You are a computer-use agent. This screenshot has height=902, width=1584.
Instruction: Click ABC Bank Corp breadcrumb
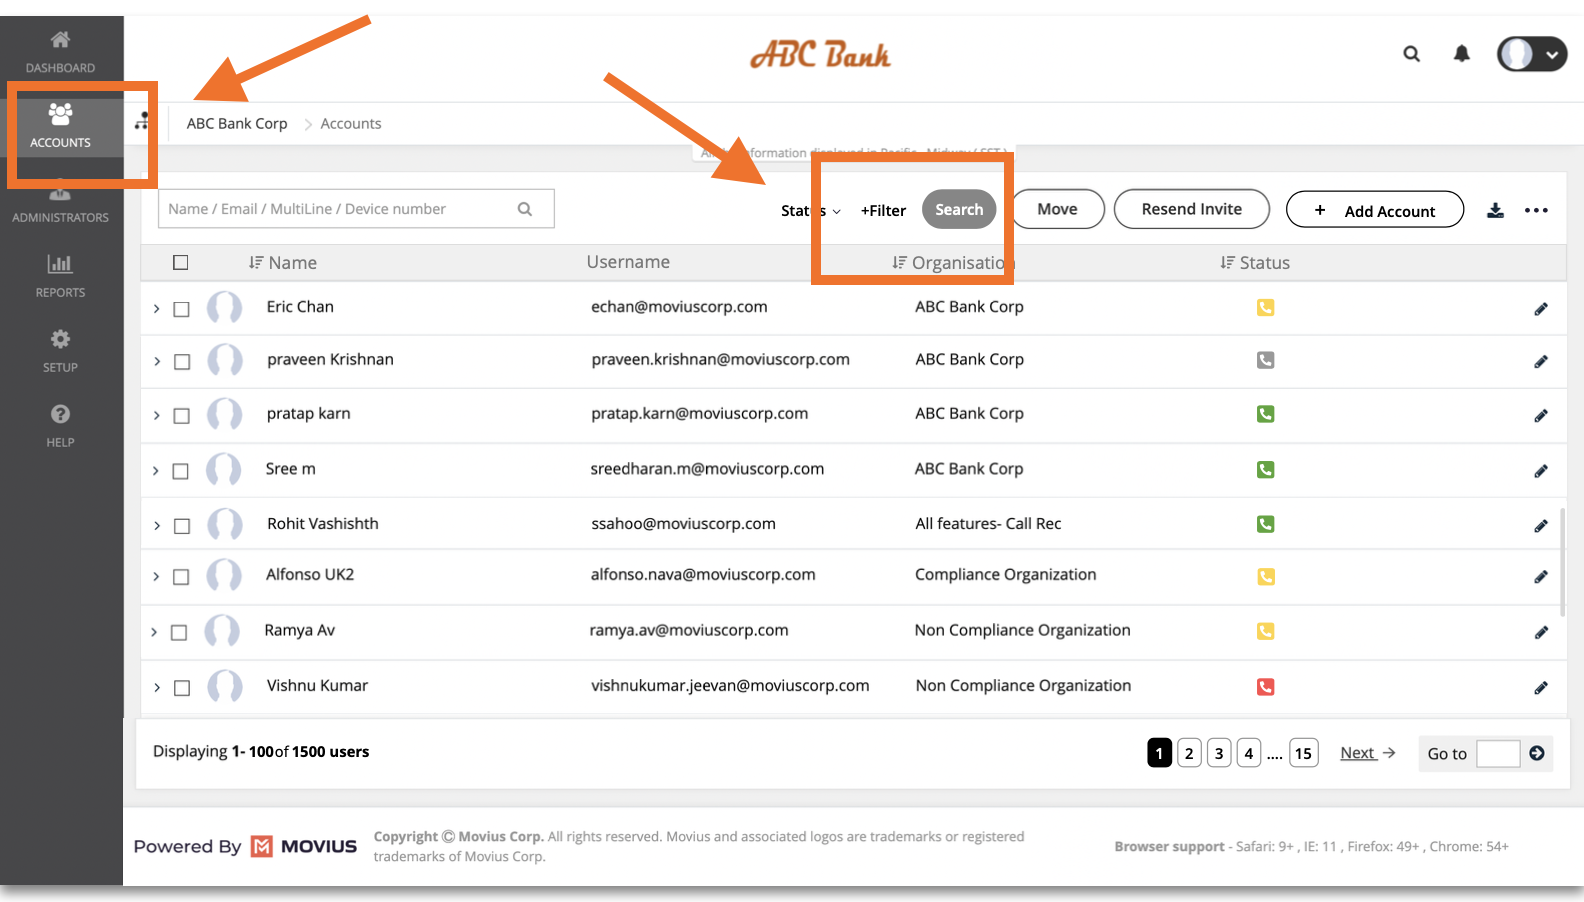point(237,124)
